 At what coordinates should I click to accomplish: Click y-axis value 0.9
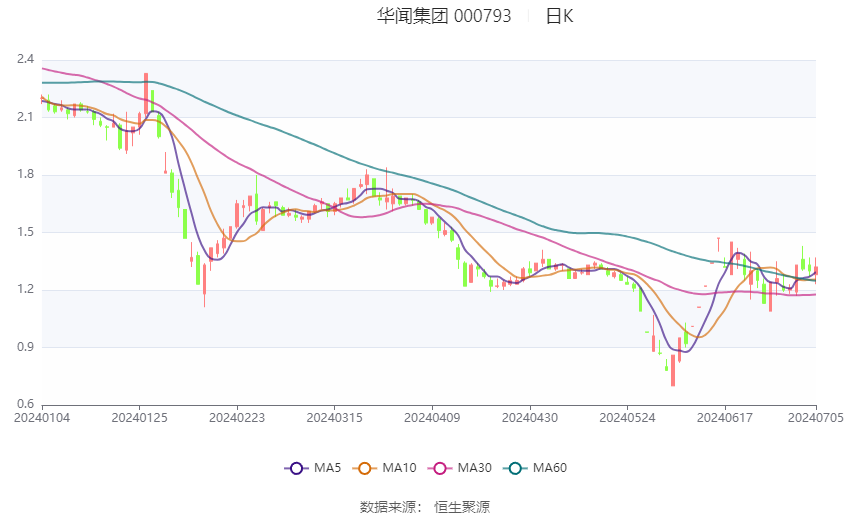point(25,347)
